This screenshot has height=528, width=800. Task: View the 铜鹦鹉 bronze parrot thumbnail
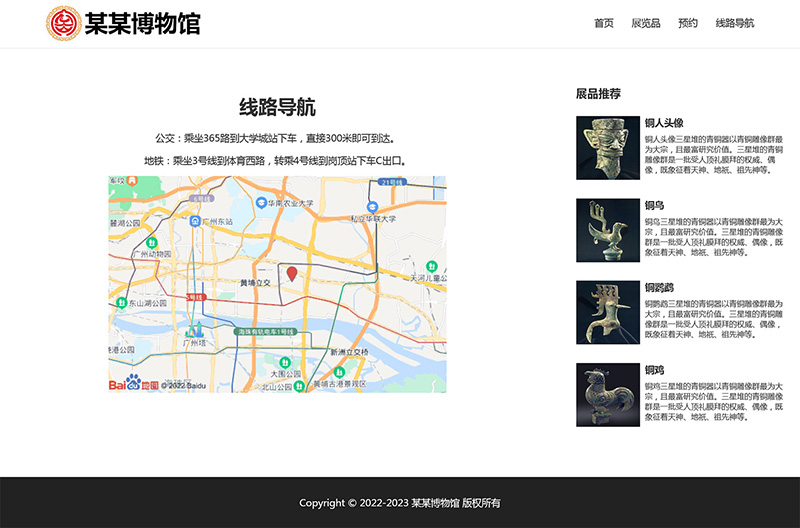[607, 312]
